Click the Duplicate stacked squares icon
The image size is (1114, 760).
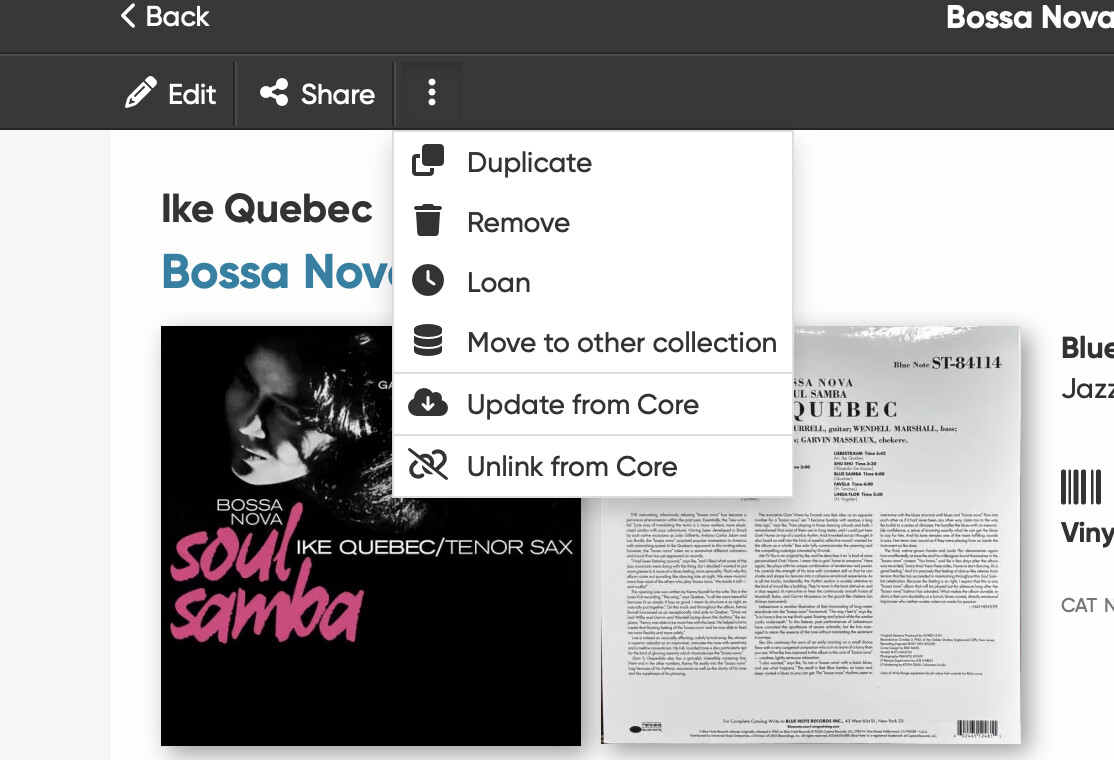coord(428,161)
